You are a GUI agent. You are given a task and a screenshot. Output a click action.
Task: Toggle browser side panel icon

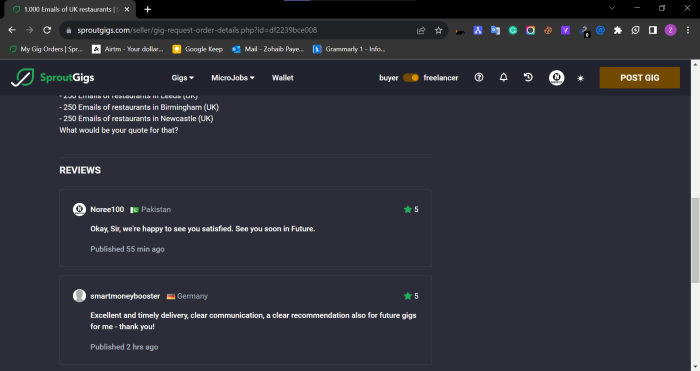click(x=653, y=30)
